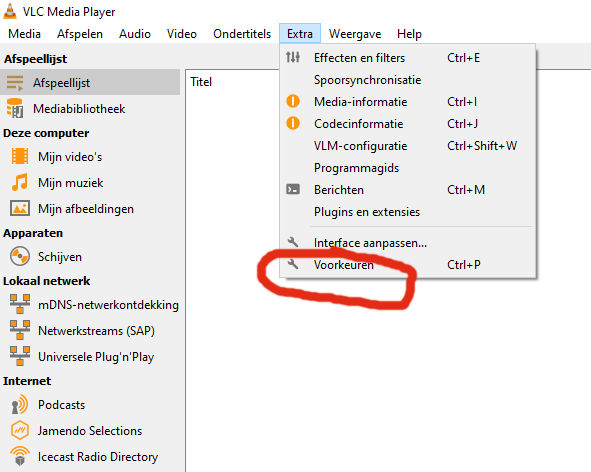Click the orange info icon beside Media-informatie
591x472 pixels.
(x=293, y=101)
